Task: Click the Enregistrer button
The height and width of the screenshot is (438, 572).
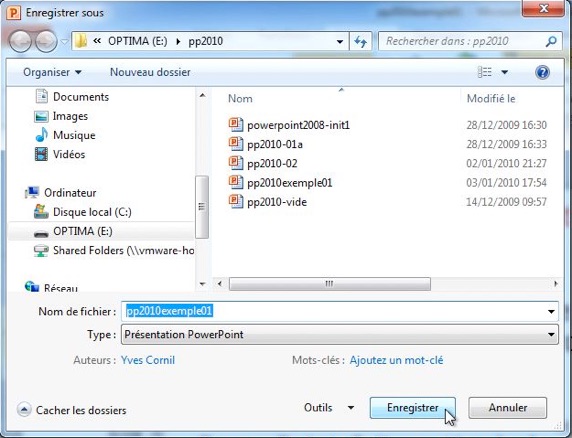Action: point(413,408)
